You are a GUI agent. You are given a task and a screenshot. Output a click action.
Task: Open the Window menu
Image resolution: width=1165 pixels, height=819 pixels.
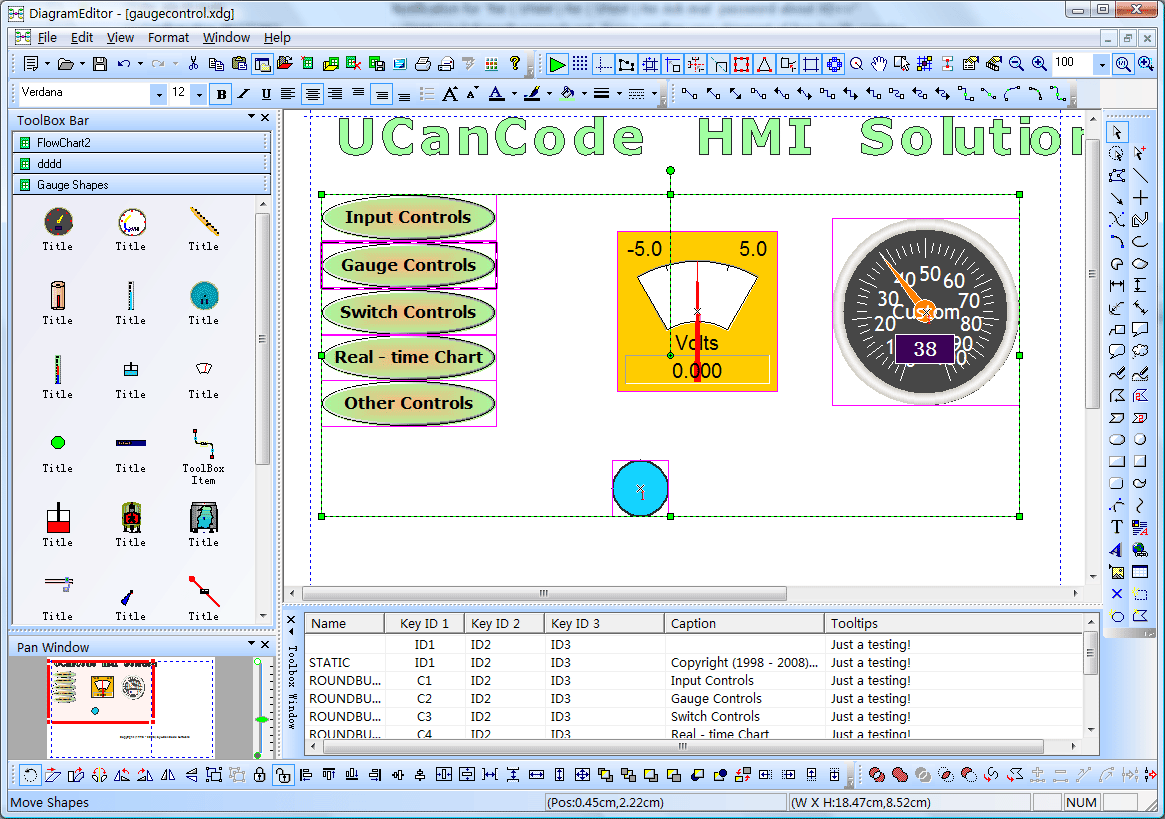[x=226, y=38]
